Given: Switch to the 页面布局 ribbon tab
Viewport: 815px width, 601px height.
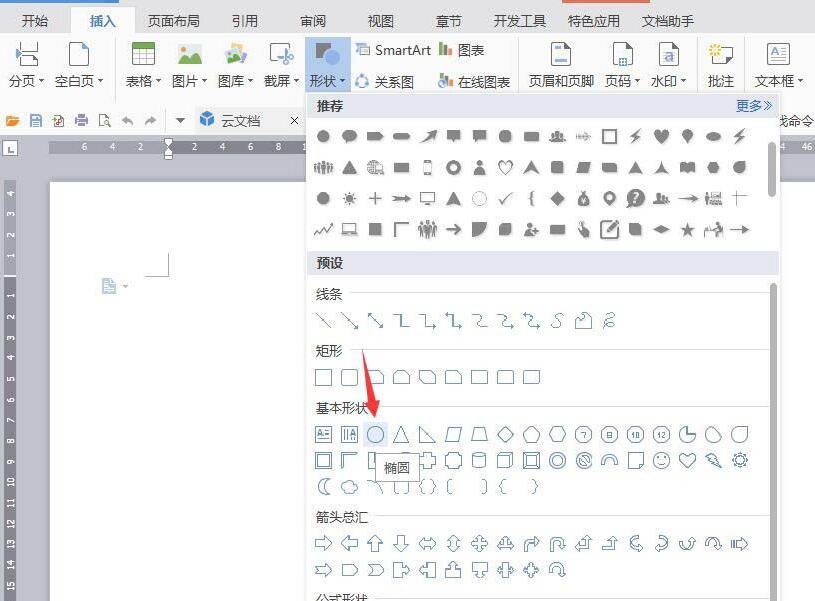Looking at the screenshot, I should coord(174,19).
